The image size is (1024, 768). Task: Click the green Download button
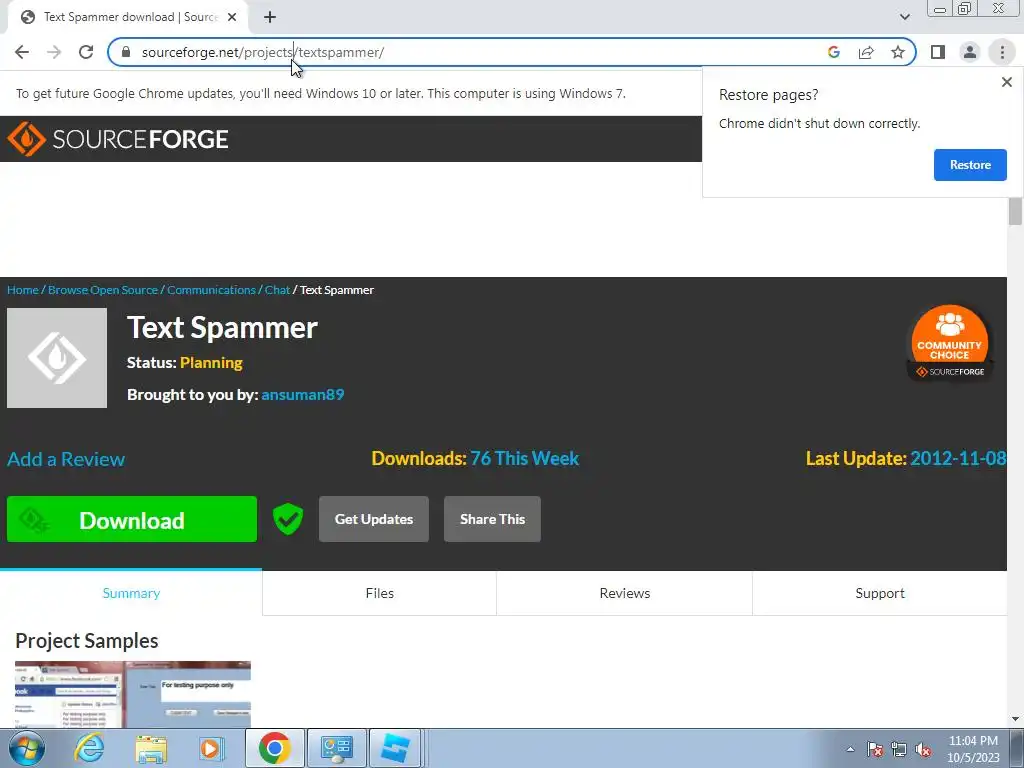click(132, 519)
